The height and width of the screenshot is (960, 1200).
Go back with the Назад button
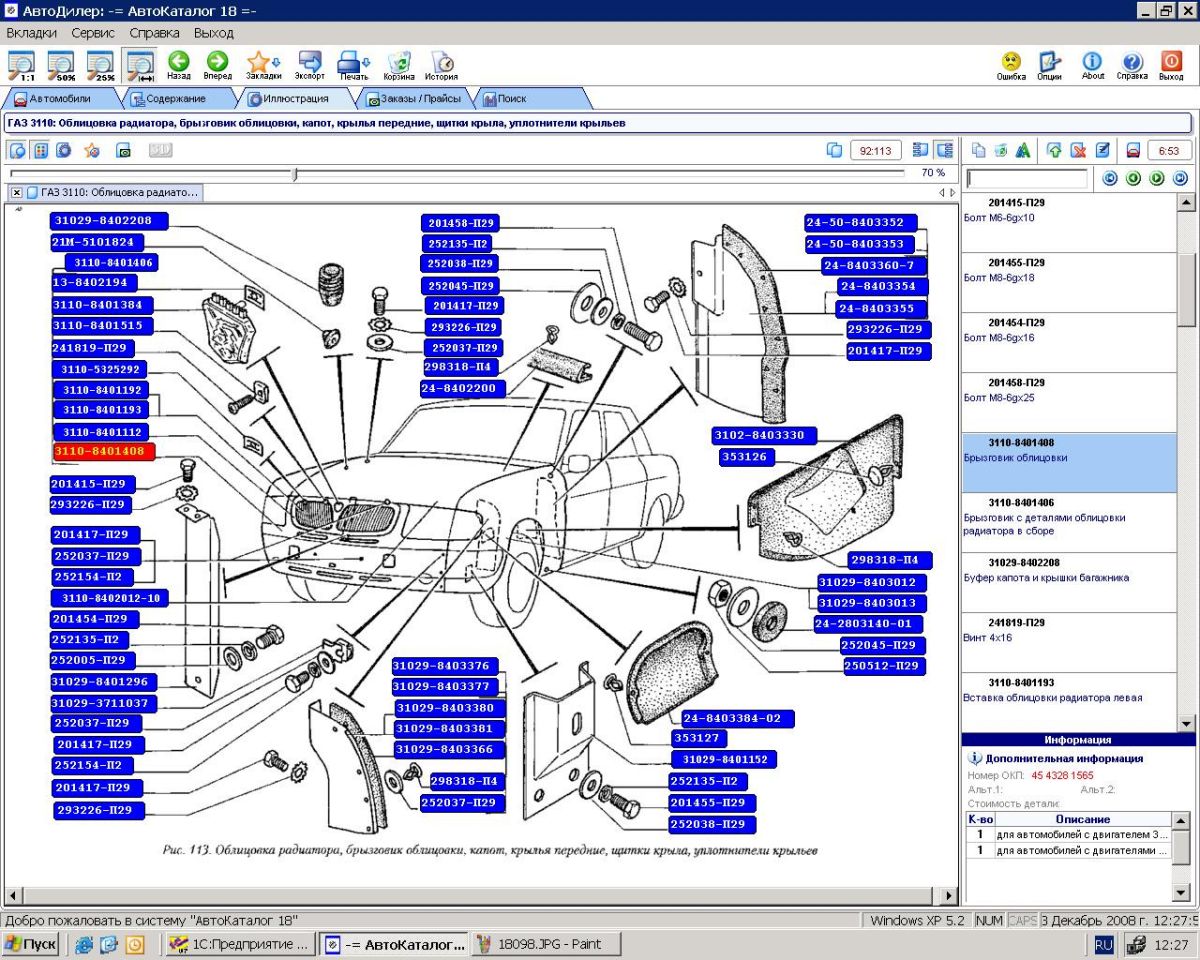pyautogui.click(x=179, y=65)
